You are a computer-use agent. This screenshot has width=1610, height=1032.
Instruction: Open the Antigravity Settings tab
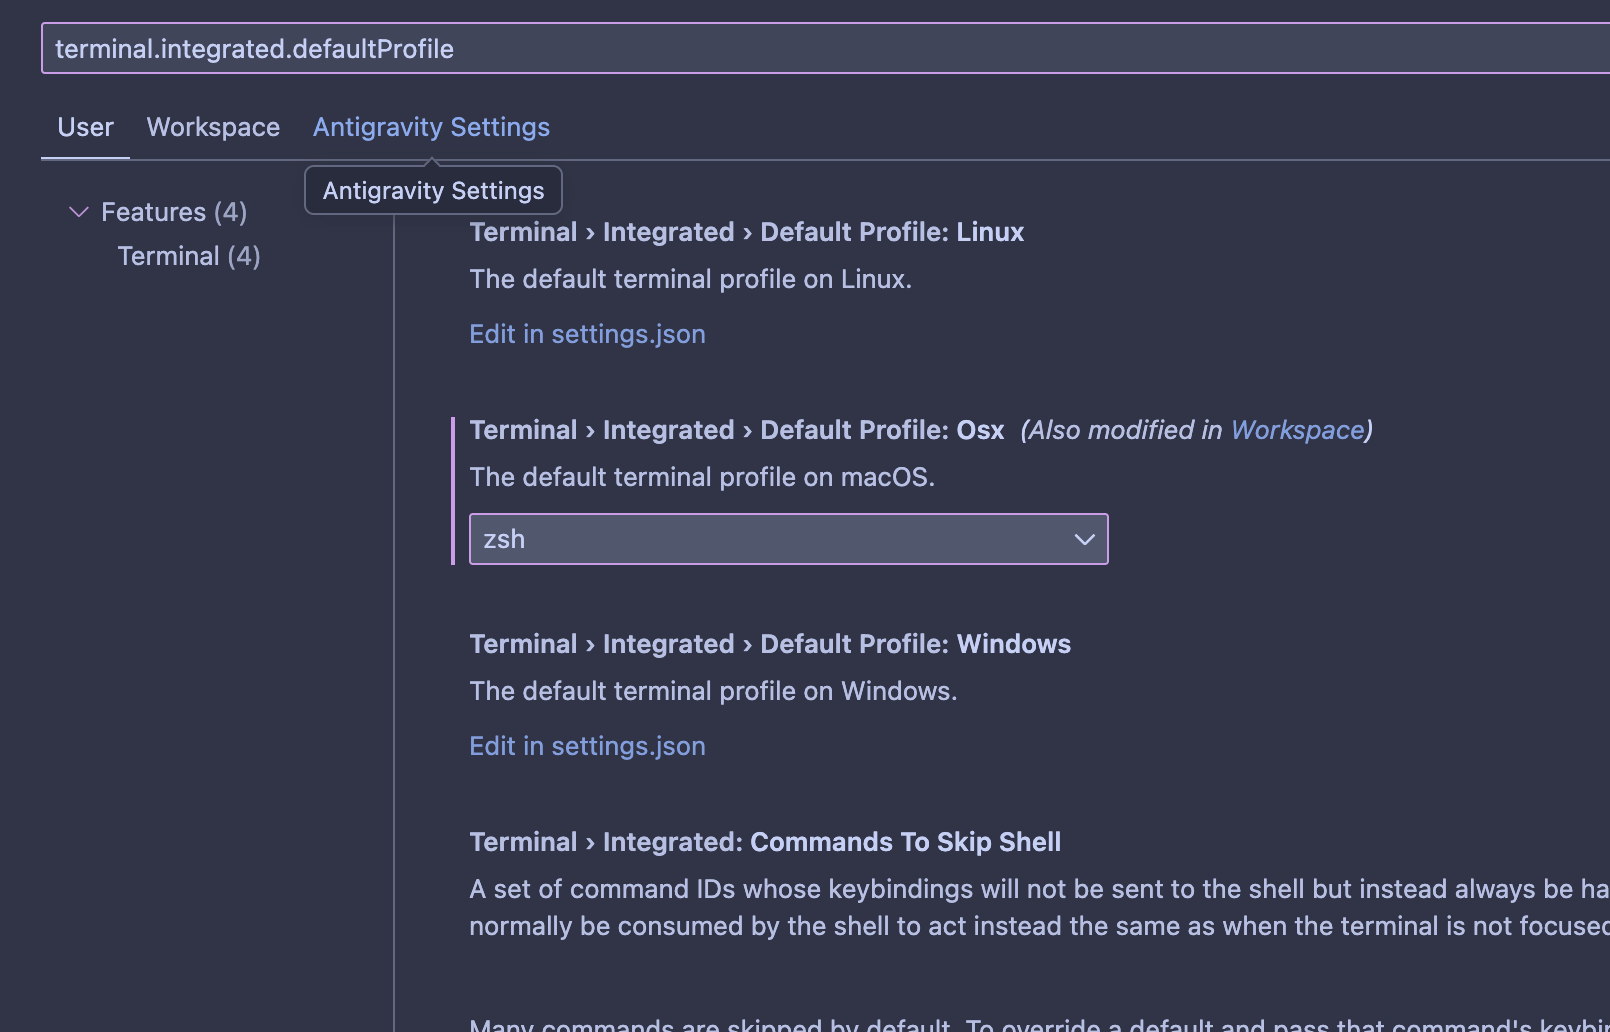tap(431, 127)
